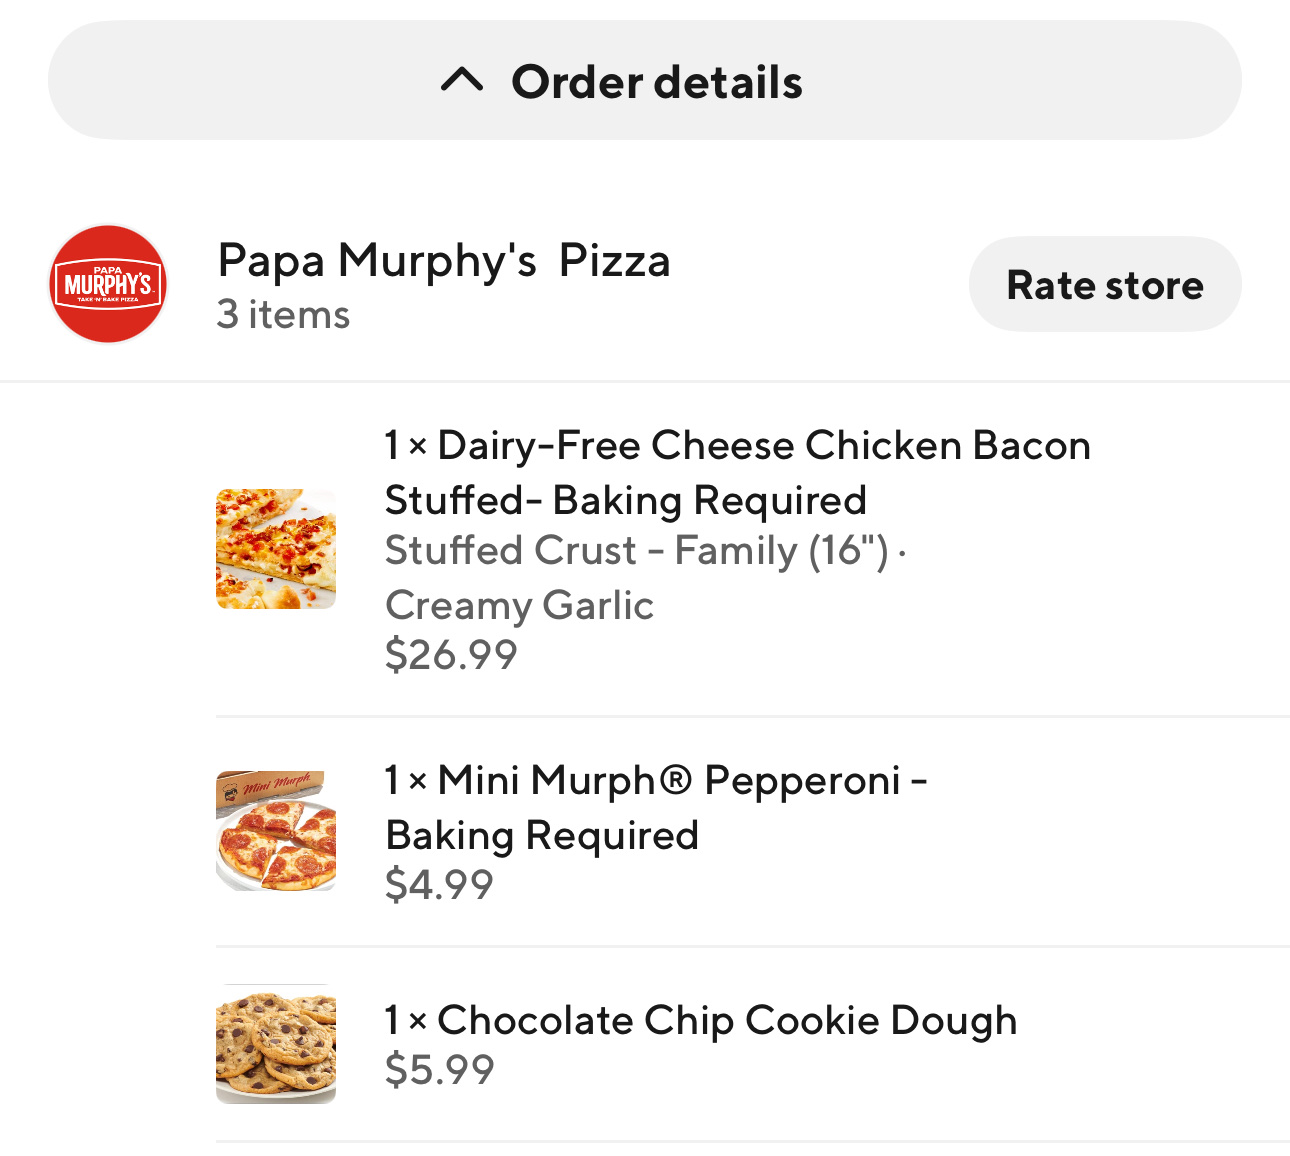Open the Chicken Bacon Stuffed pizza thumbnail
The width and height of the screenshot is (1290, 1156).
point(276,549)
